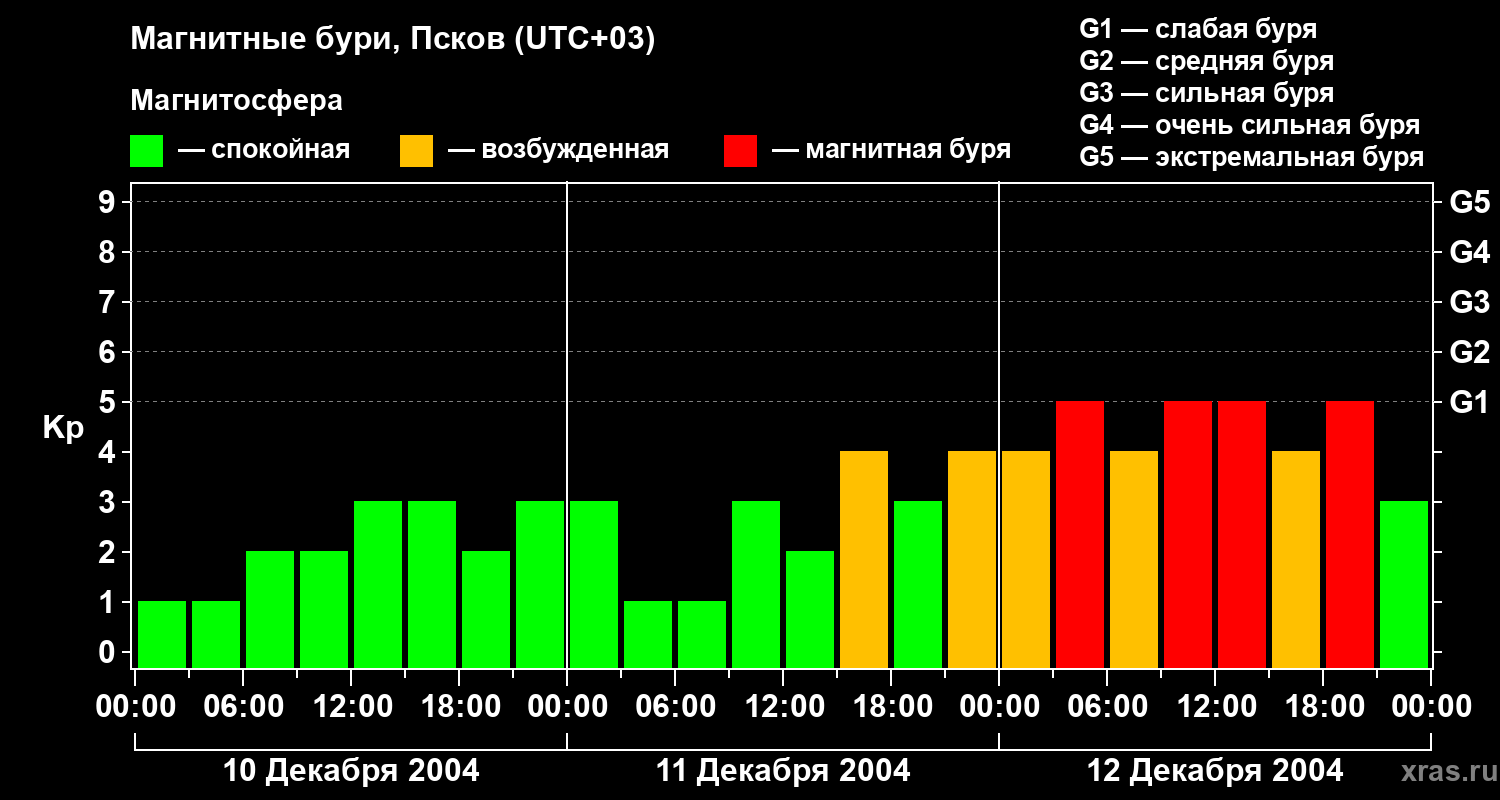
Task: Click the '12 Декабря 2004' date label
Action: [x=1215, y=771]
